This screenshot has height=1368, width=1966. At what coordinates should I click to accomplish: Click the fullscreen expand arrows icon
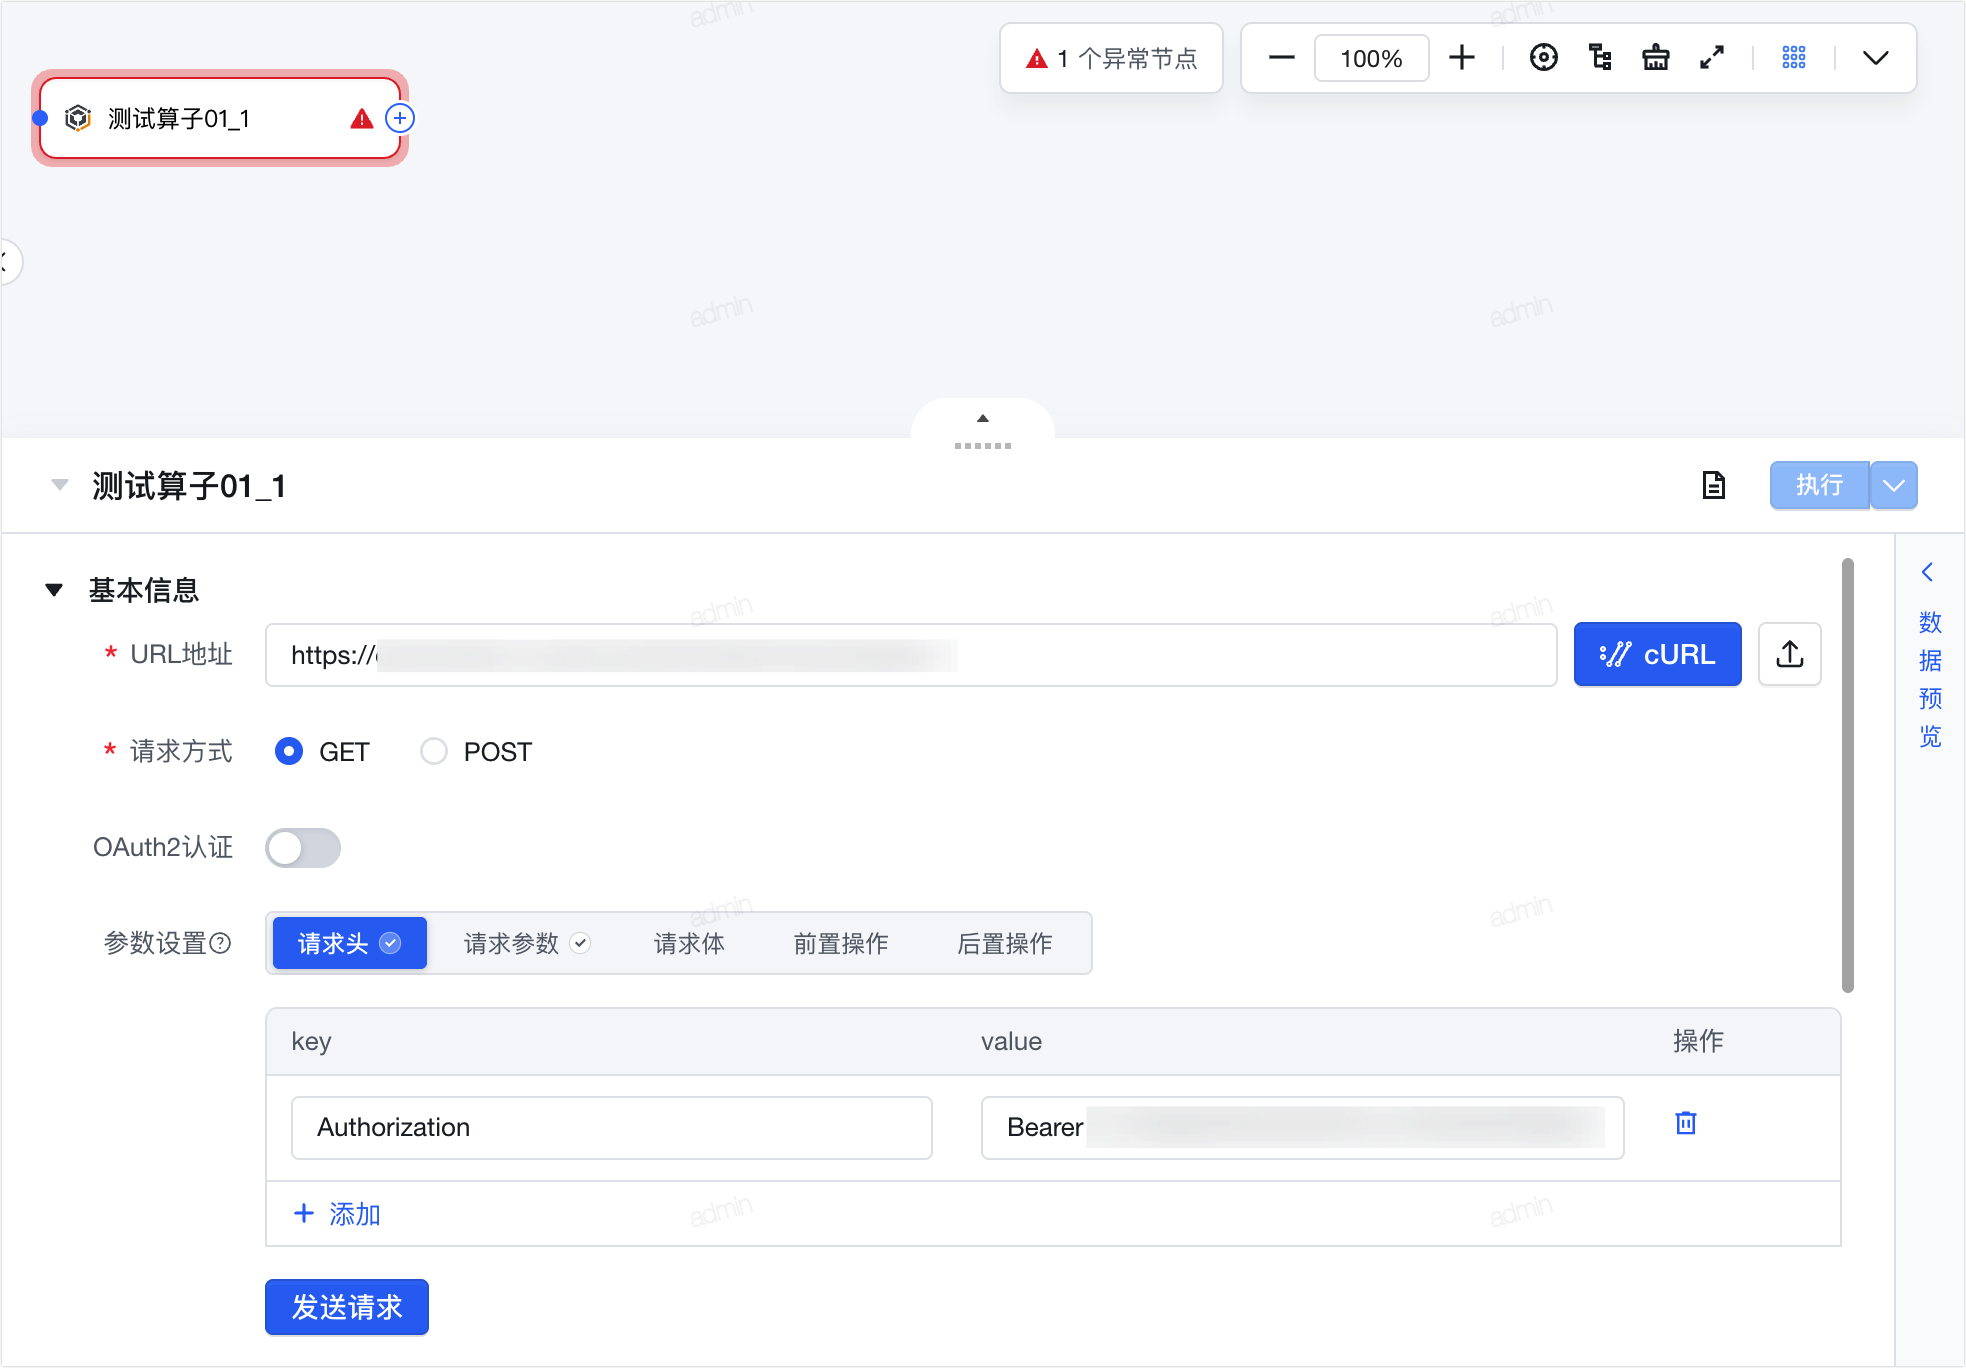click(1712, 58)
